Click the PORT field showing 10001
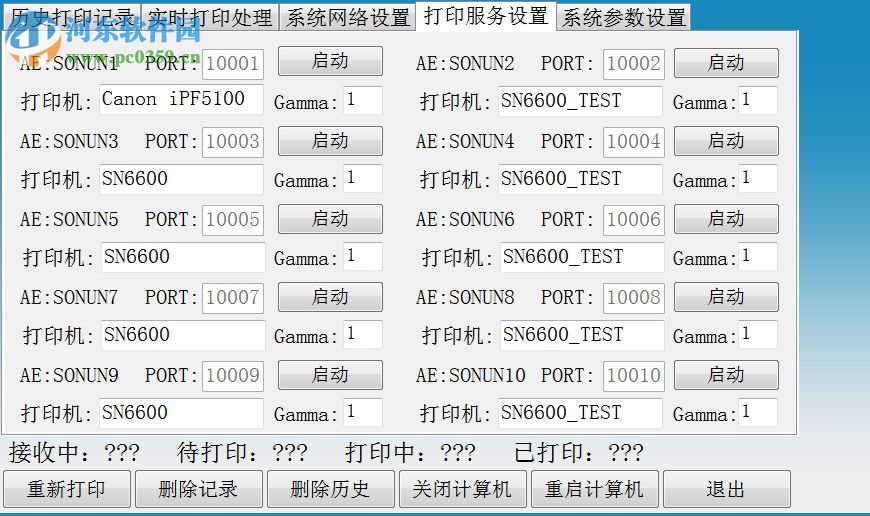The width and height of the screenshot is (870, 516). click(232, 64)
